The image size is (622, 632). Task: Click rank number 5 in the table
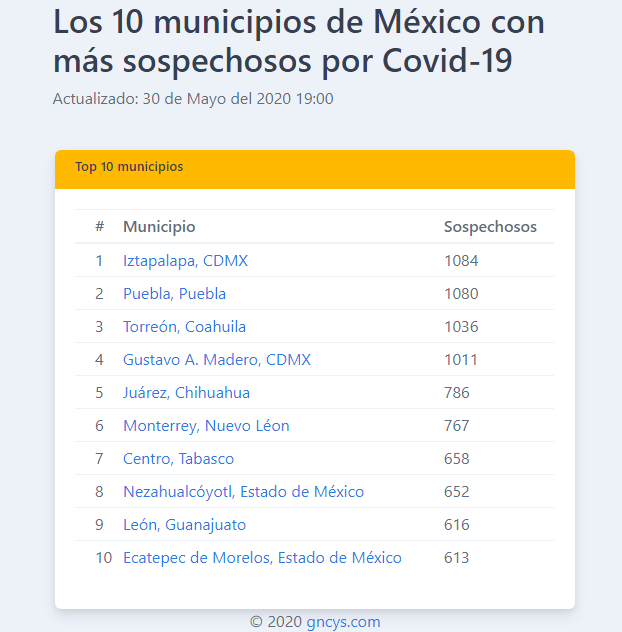pyautogui.click(x=99, y=393)
